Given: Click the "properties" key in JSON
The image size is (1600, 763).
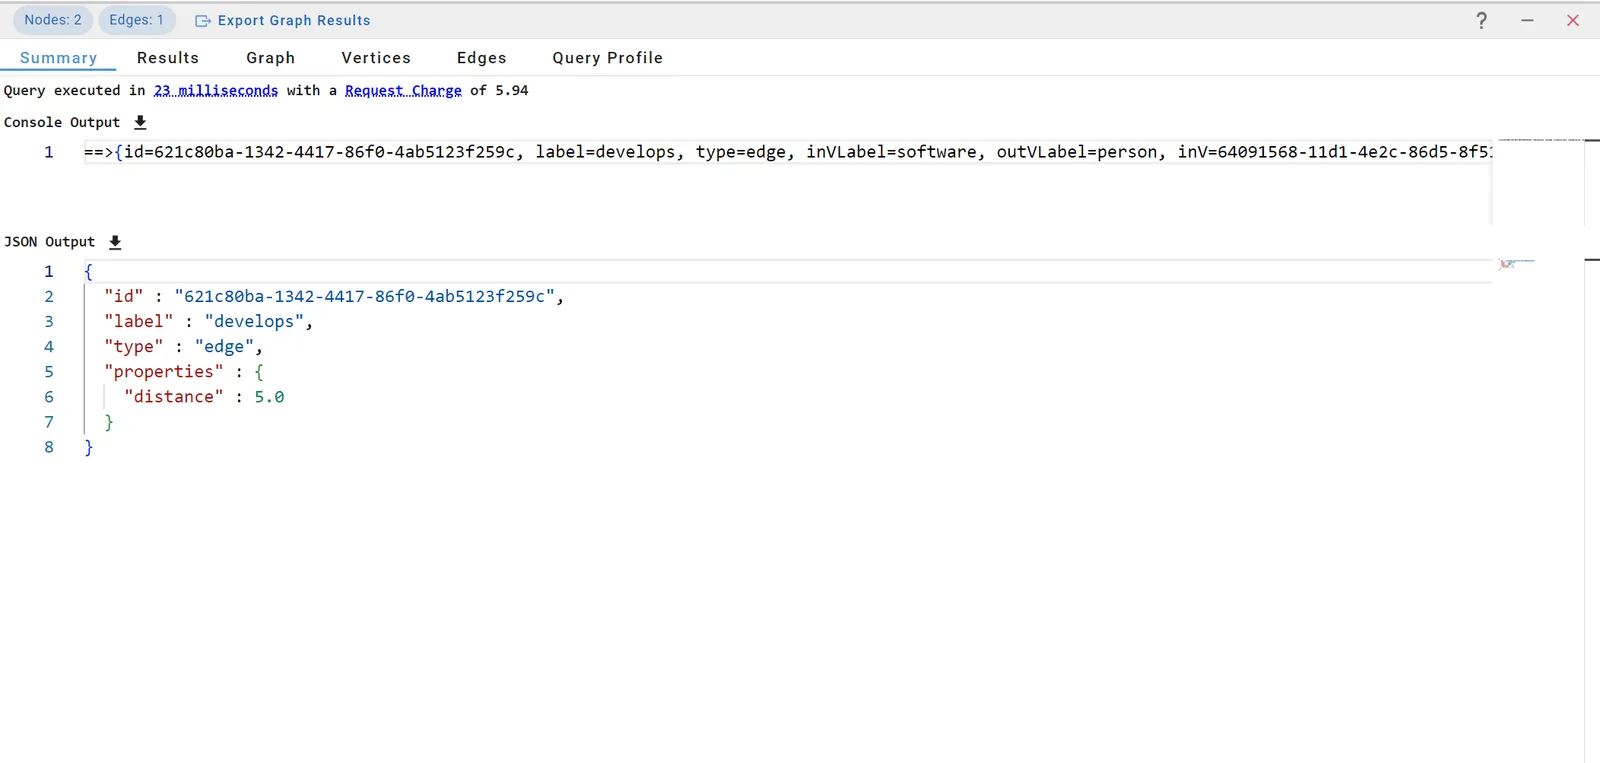Looking at the screenshot, I should (164, 371).
